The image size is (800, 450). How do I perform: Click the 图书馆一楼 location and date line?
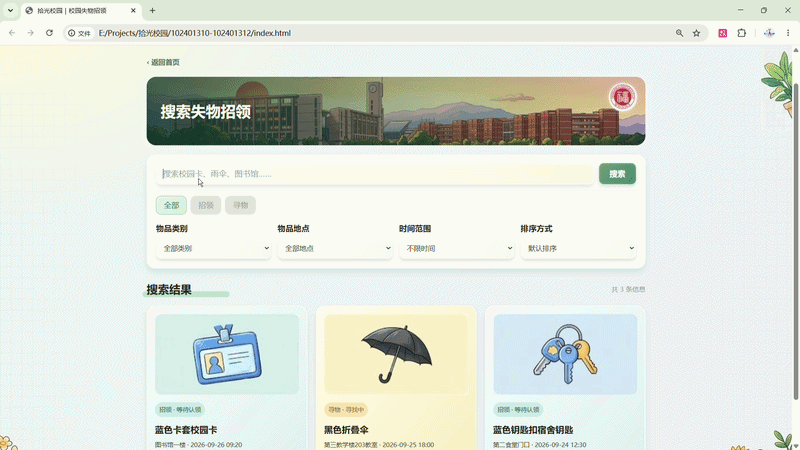point(198,445)
